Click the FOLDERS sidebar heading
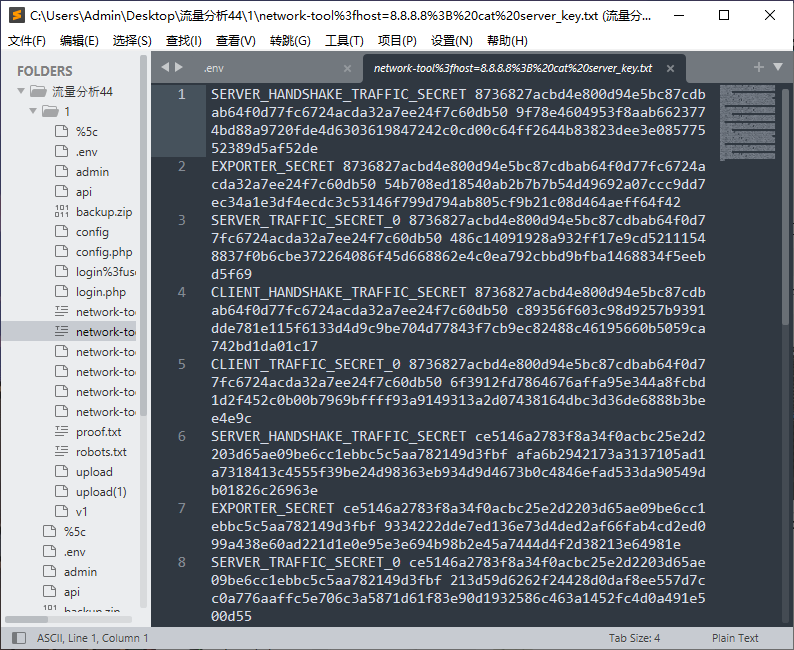 45,71
